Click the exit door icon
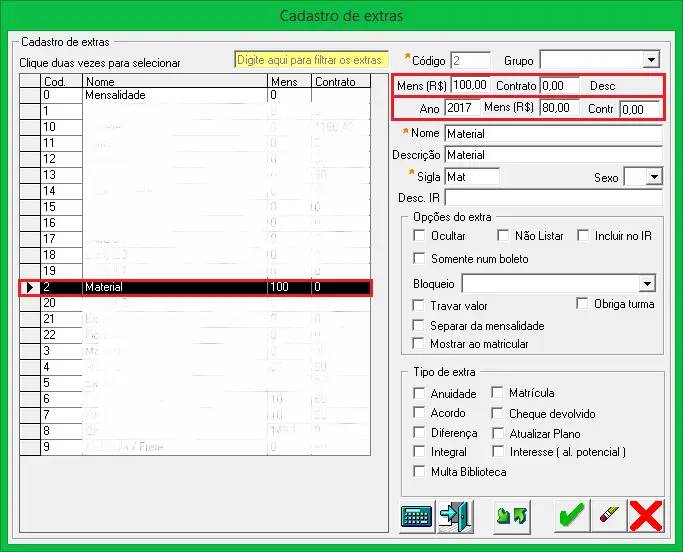This screenshot has height=552, width=683. coord(454,516)
